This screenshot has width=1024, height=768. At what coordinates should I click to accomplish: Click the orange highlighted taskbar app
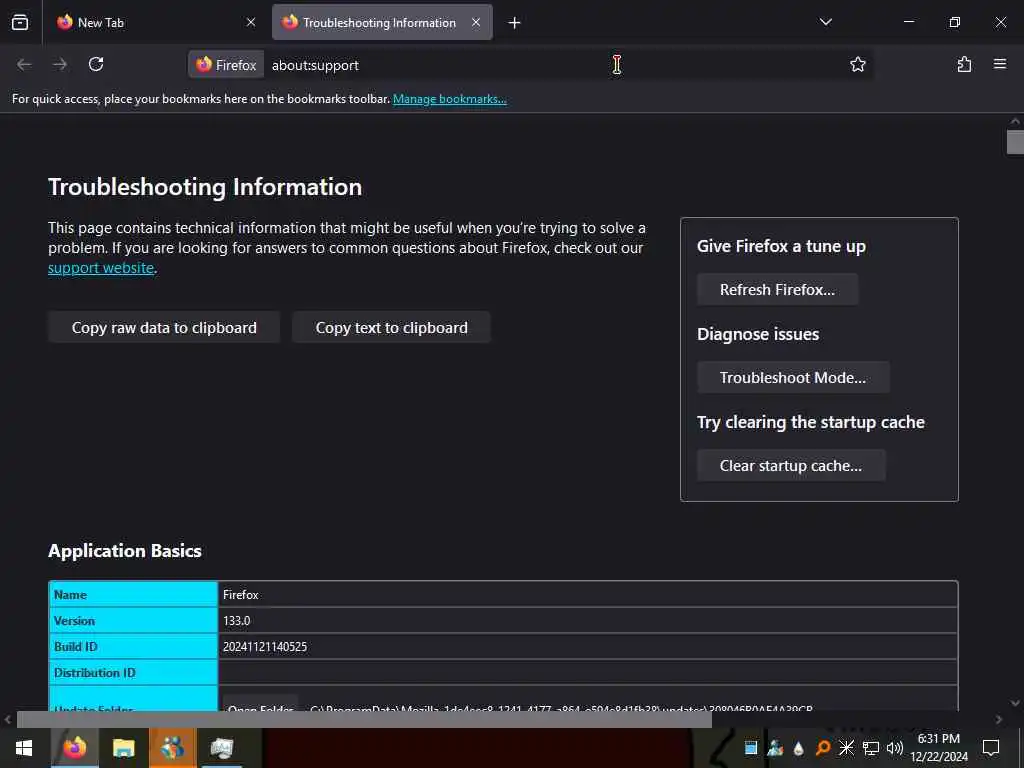point(172,748)
